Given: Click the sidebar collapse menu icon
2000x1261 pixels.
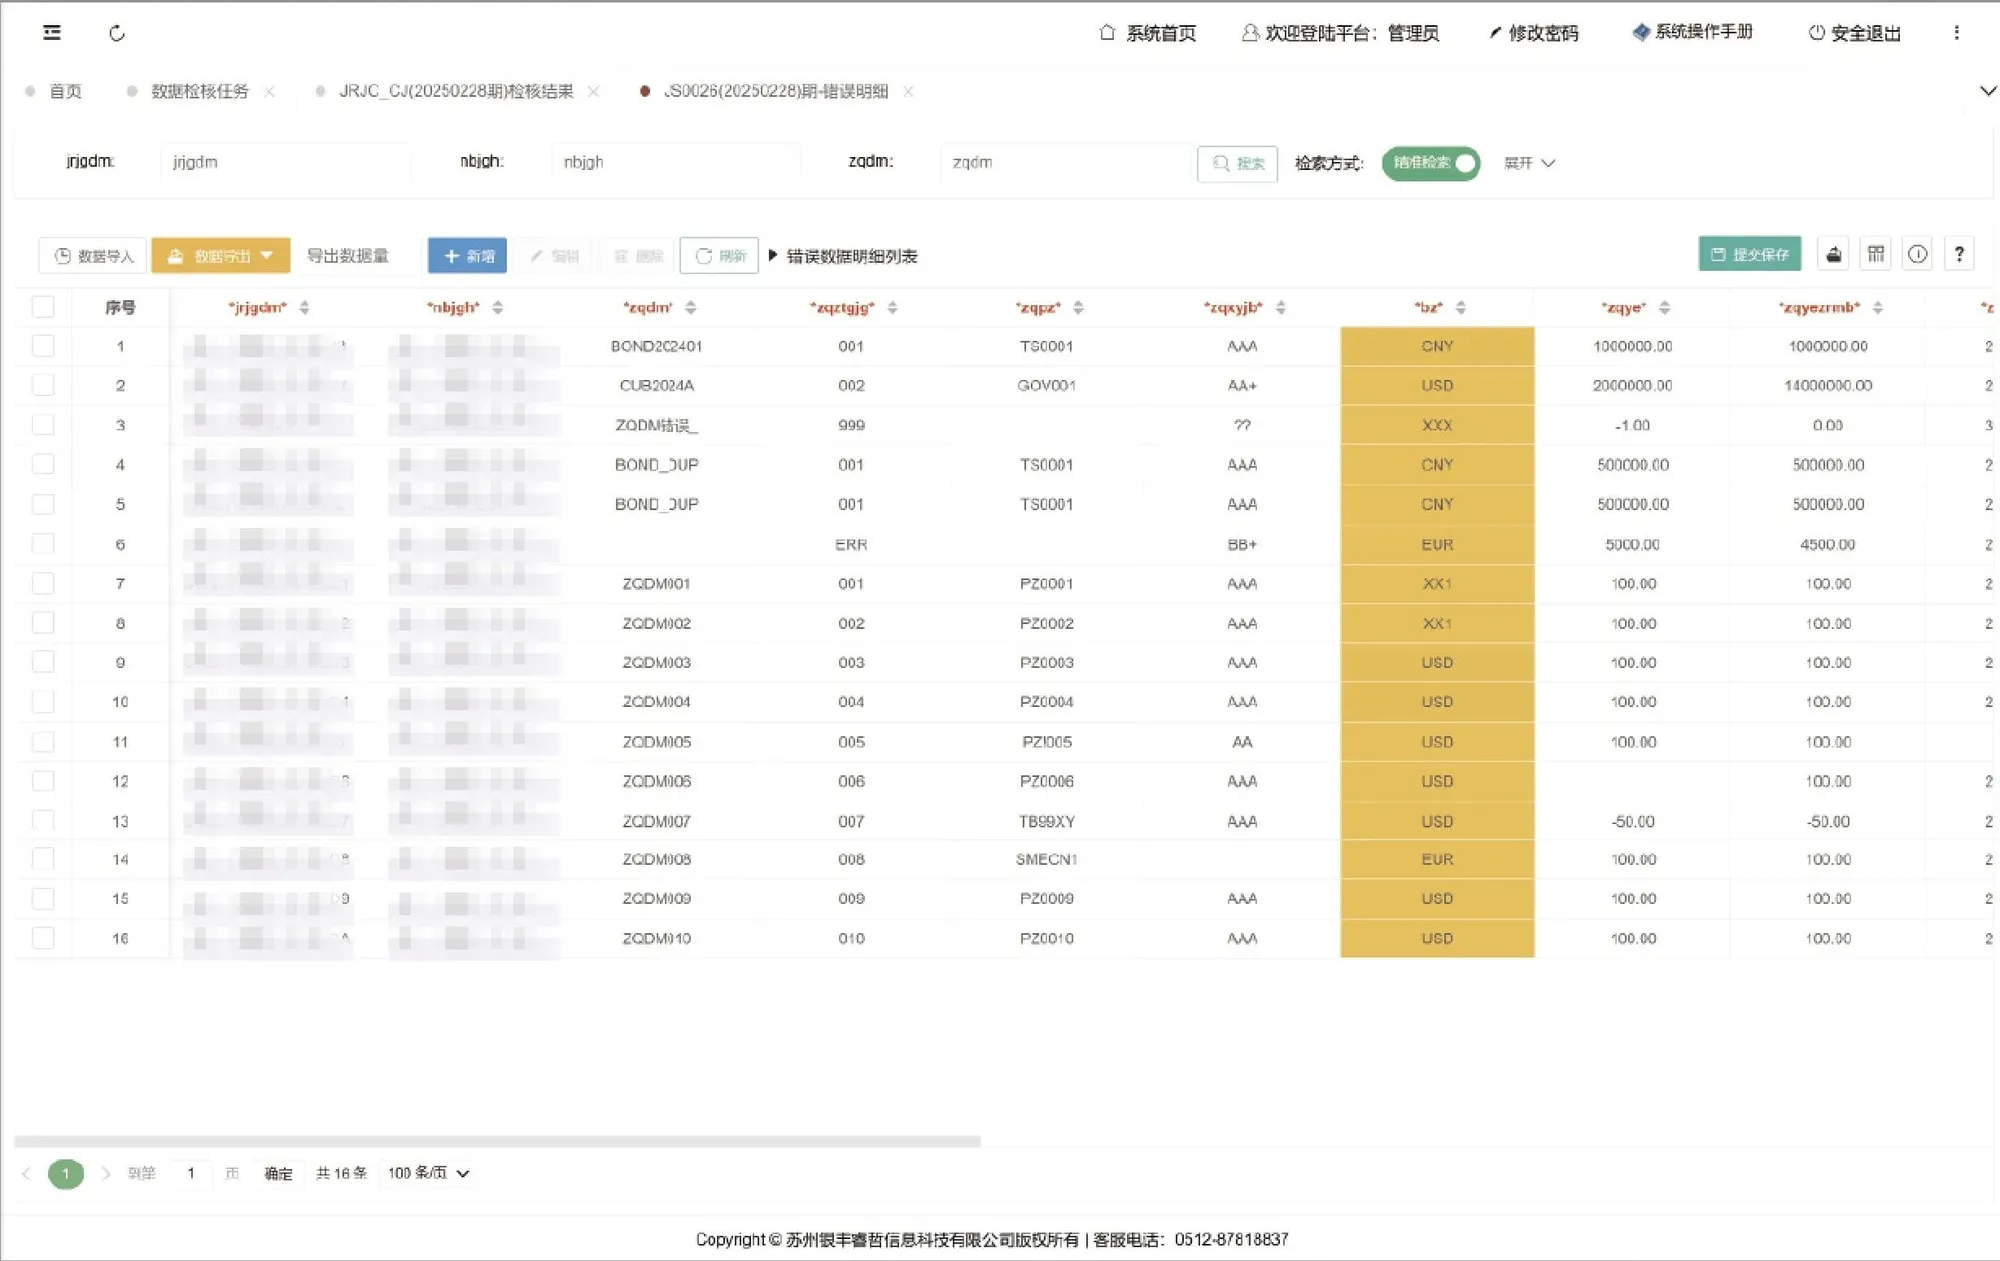Looking at the screenshot, I should [x=52, y=33].
